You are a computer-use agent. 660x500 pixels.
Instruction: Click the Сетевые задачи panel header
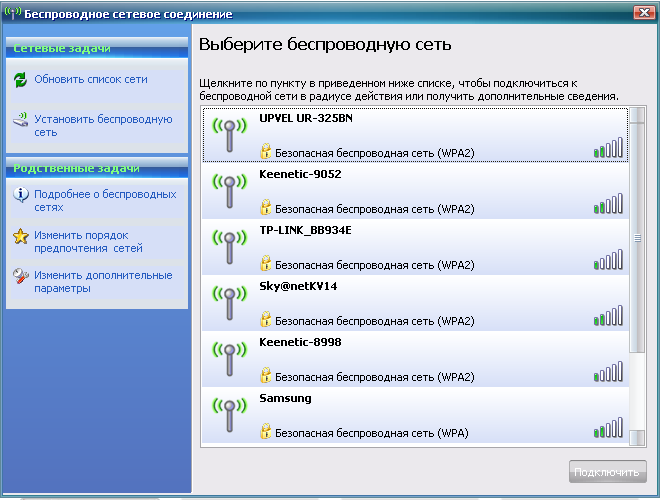point(97,48)
